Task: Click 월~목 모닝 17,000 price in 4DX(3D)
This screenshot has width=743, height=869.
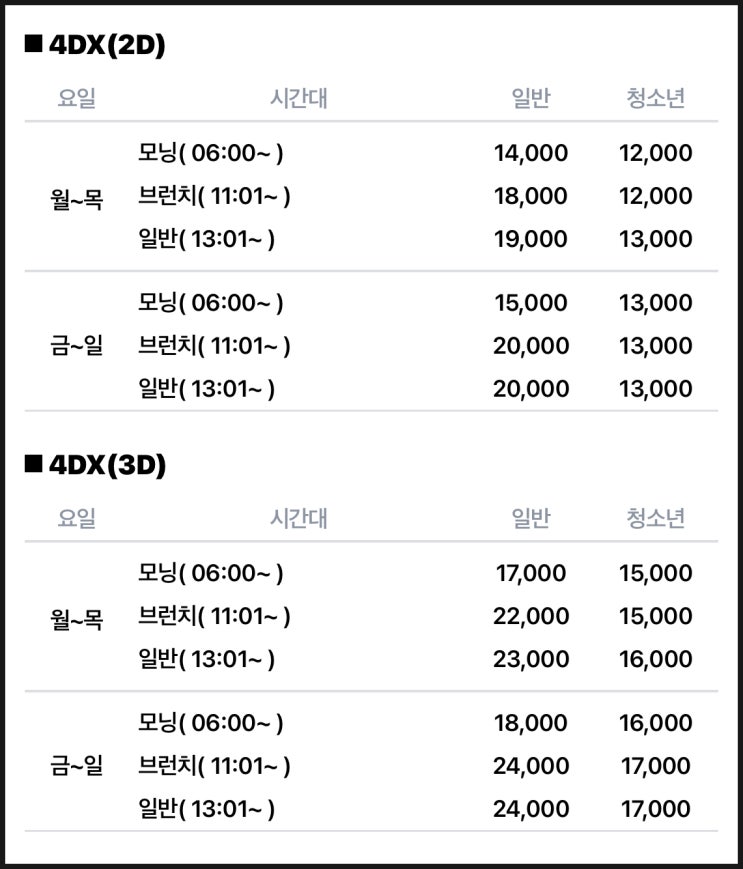Action: 531,574
